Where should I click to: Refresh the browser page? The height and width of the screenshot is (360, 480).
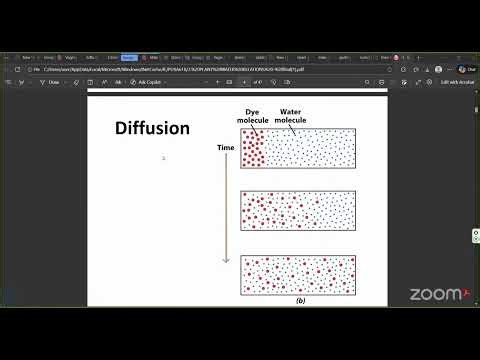pos(18,69)
